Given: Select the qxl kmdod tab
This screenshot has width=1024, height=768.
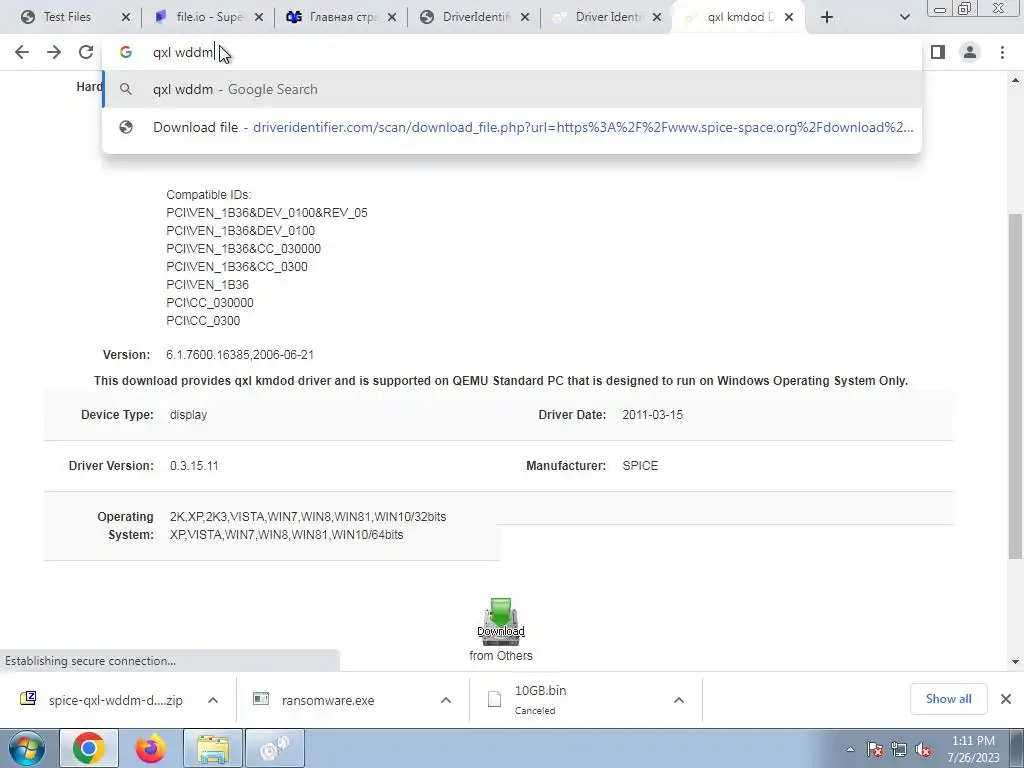Looking at the screenshot, I should pos(740,17).
